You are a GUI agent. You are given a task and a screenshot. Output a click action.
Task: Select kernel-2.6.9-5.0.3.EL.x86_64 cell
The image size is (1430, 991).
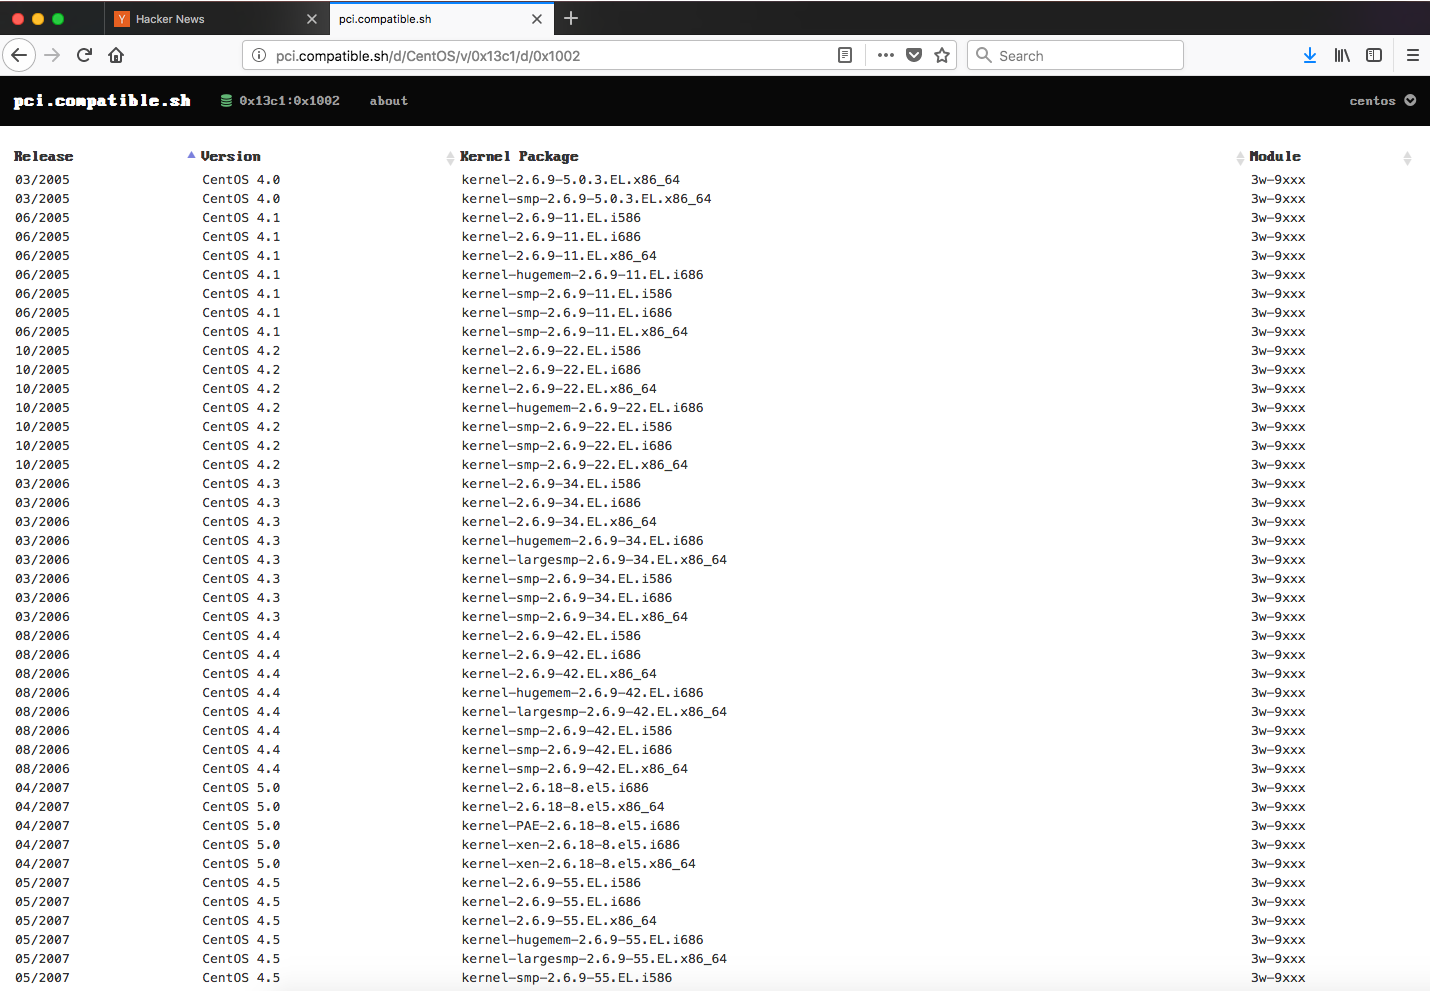pos(570,180)
